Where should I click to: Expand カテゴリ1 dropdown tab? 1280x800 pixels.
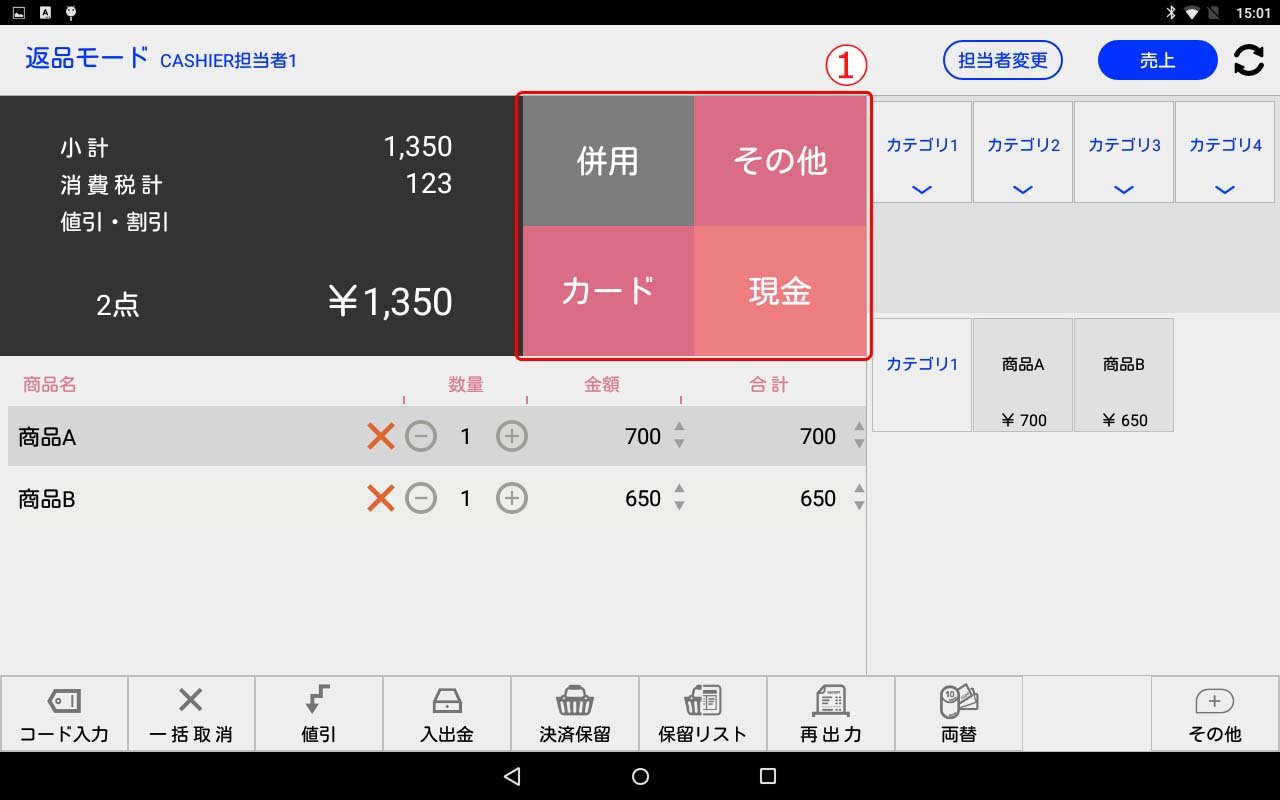[922, 152]
